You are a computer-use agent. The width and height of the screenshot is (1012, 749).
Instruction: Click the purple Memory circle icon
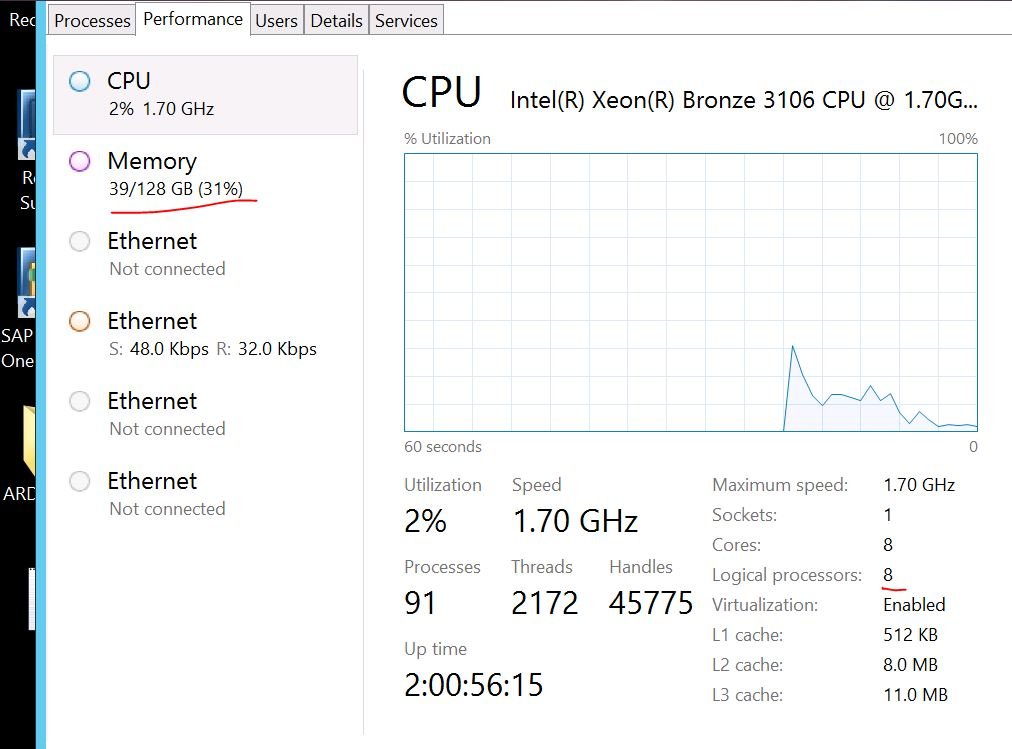click(x=79, y=161)
